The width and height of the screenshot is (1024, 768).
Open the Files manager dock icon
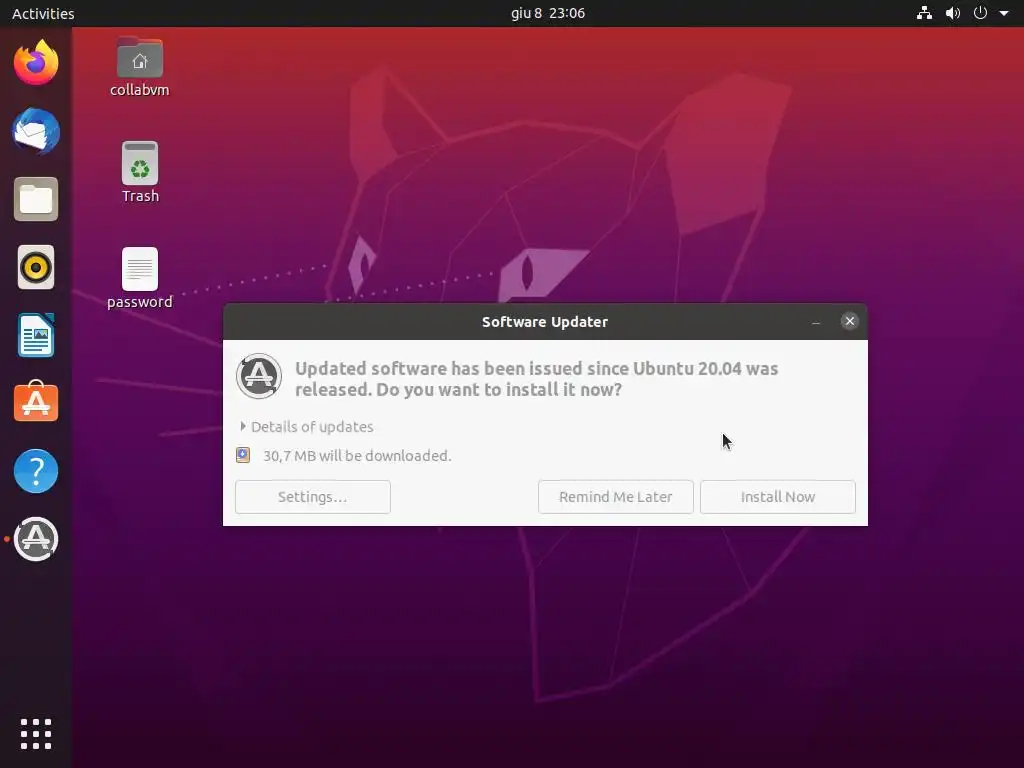[36, 199]
